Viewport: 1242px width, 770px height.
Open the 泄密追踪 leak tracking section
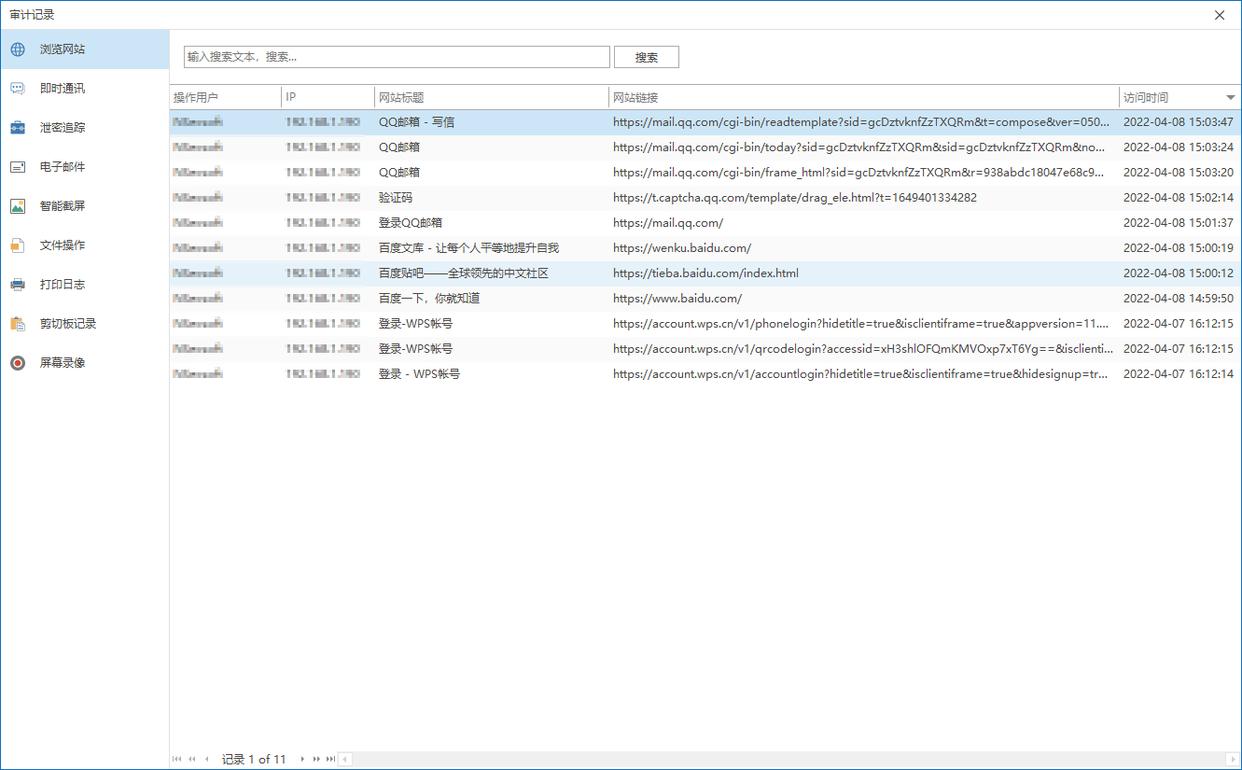point(62,127)
